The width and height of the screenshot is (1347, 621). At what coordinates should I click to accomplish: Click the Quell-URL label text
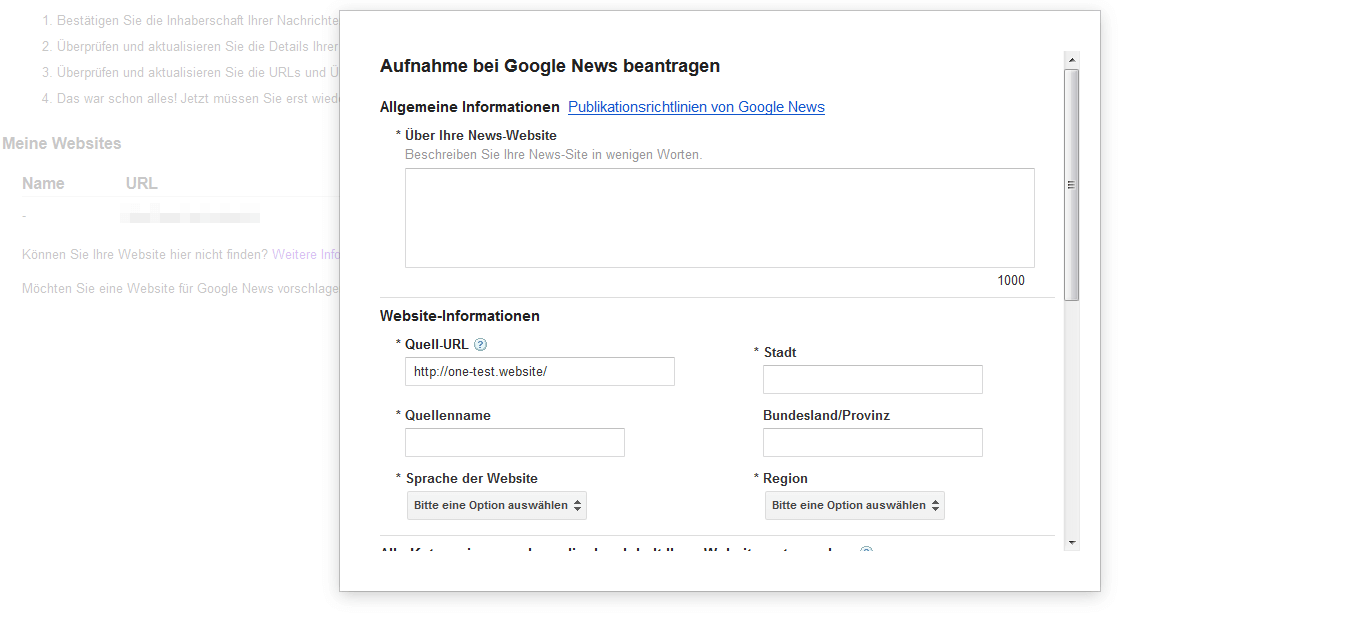436,345
